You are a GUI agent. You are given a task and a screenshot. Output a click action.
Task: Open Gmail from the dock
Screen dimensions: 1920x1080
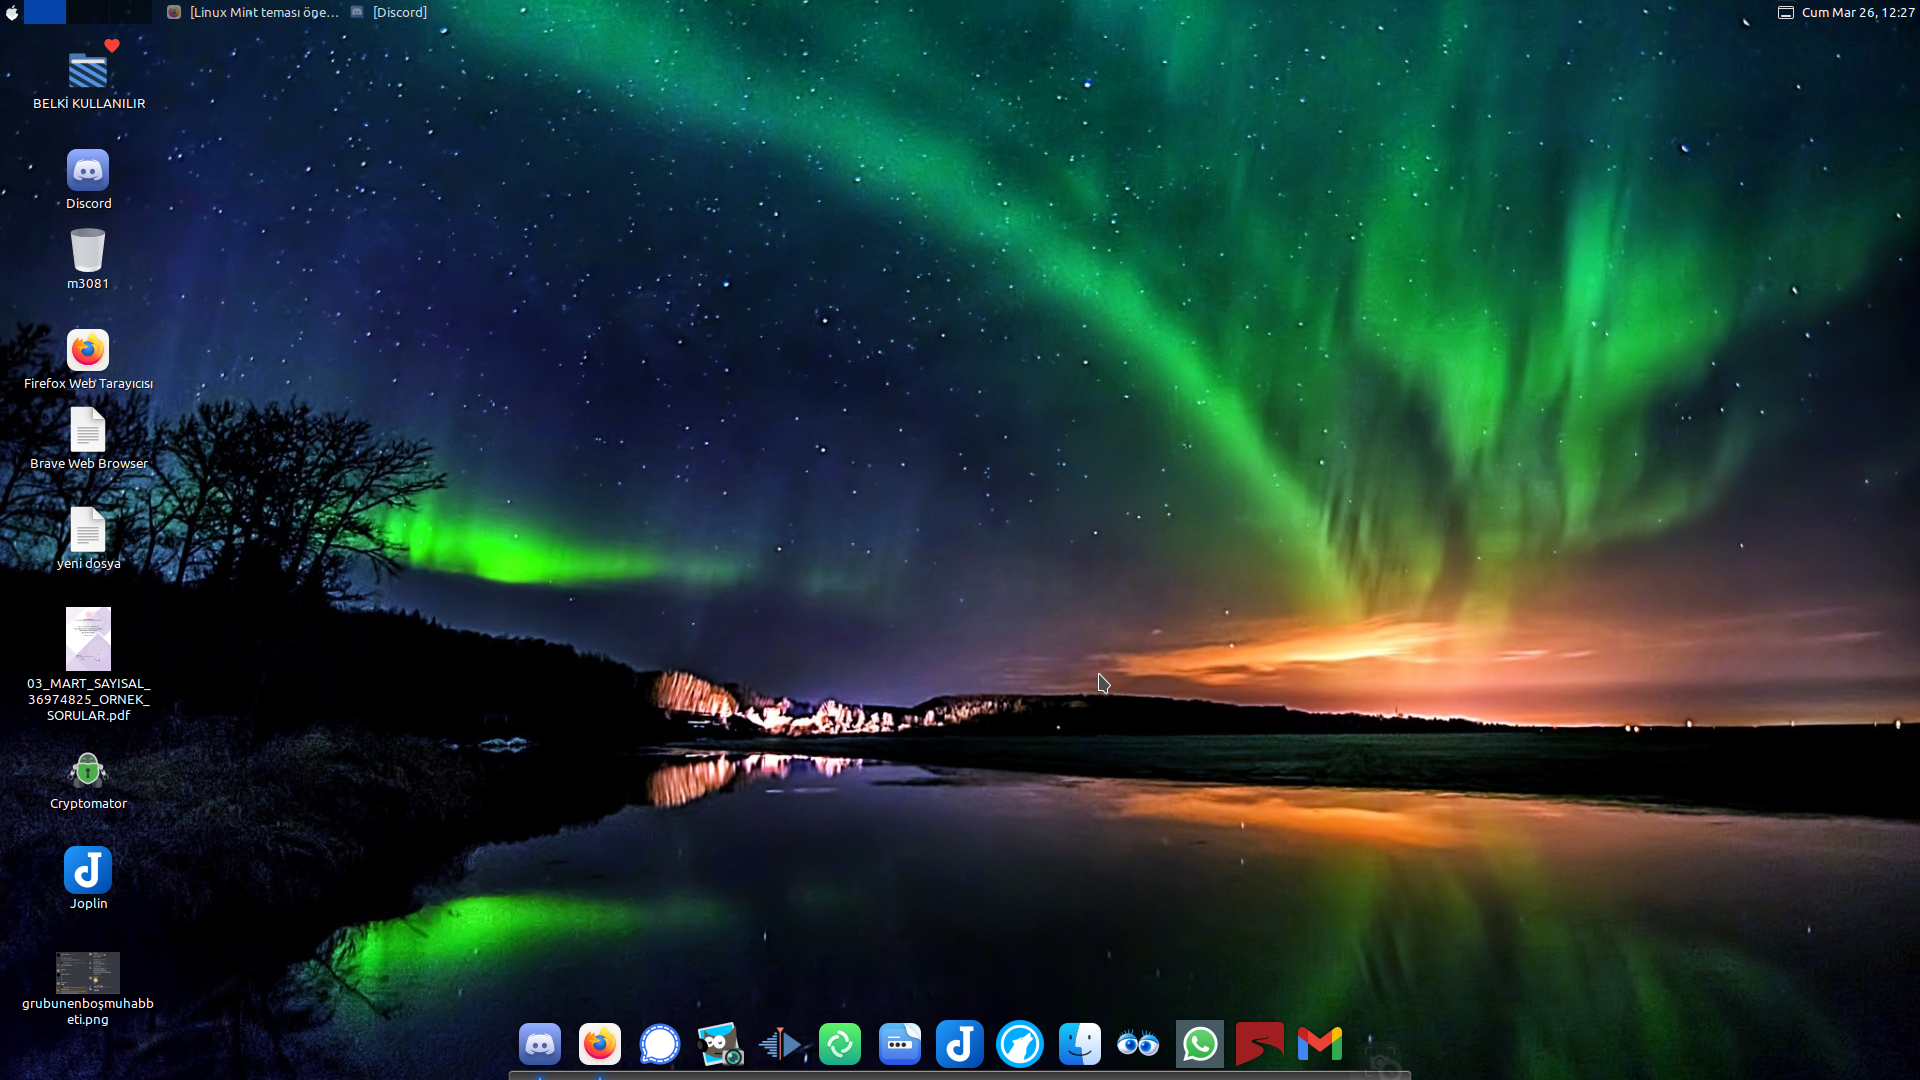pyautogui.click(x=1320, y=1044)
